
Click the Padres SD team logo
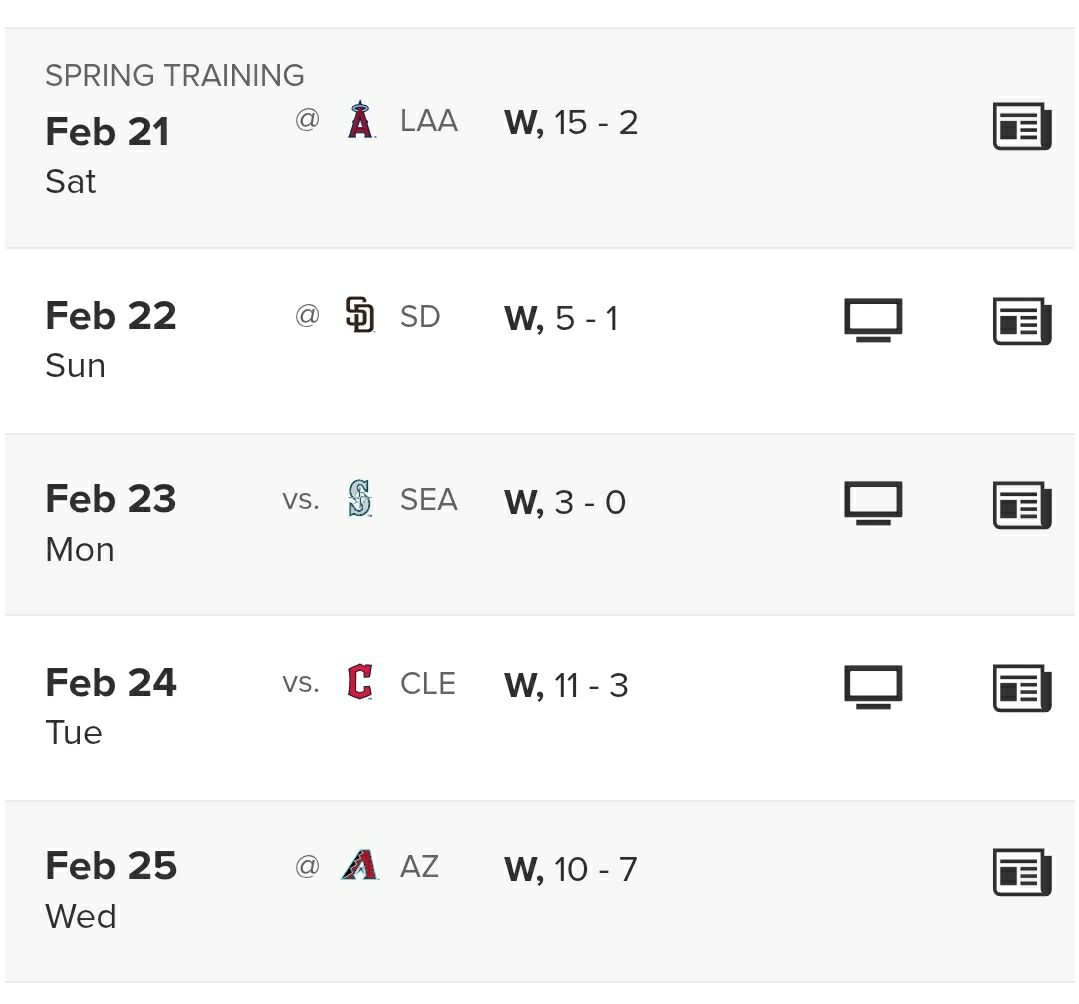pos(359,316)
